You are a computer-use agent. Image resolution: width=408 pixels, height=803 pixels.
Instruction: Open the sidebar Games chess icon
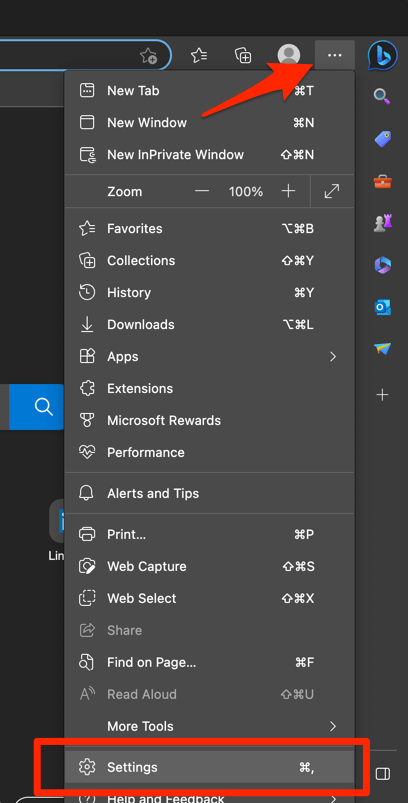pos(382,223)
